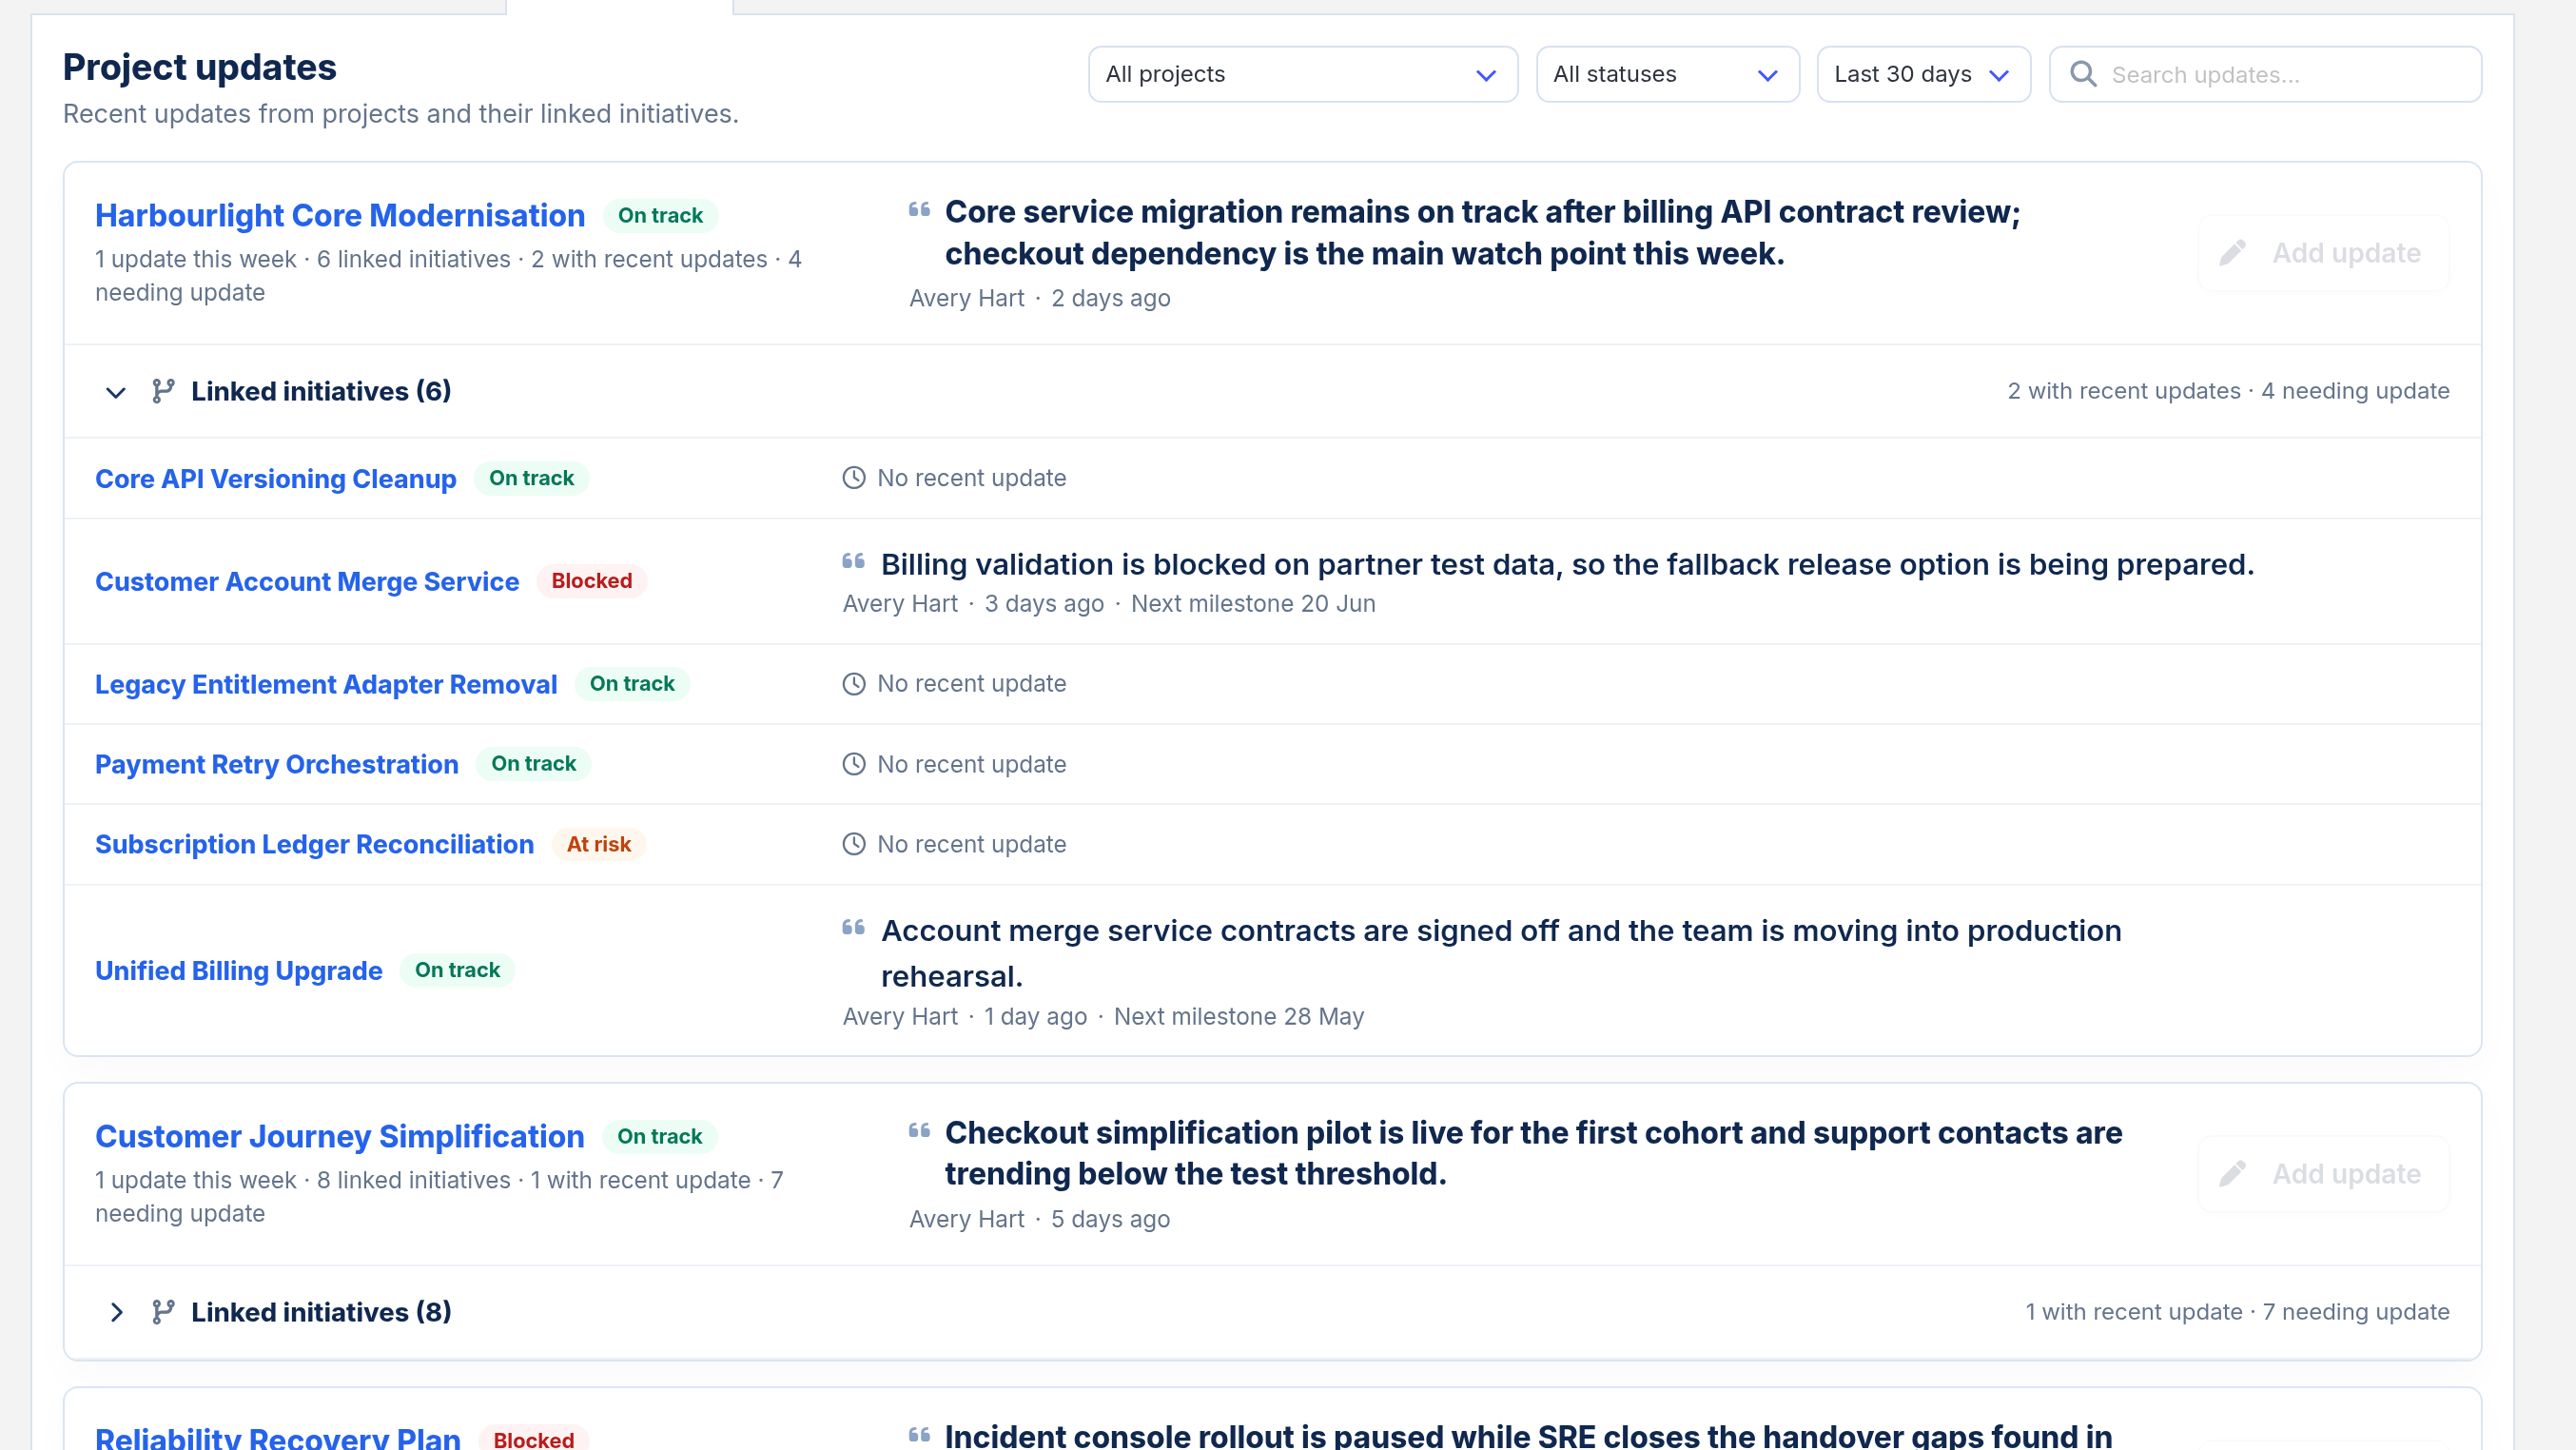Click the clock icon in the Legacy Entitlement Adapter Removal row

[853, 684]
